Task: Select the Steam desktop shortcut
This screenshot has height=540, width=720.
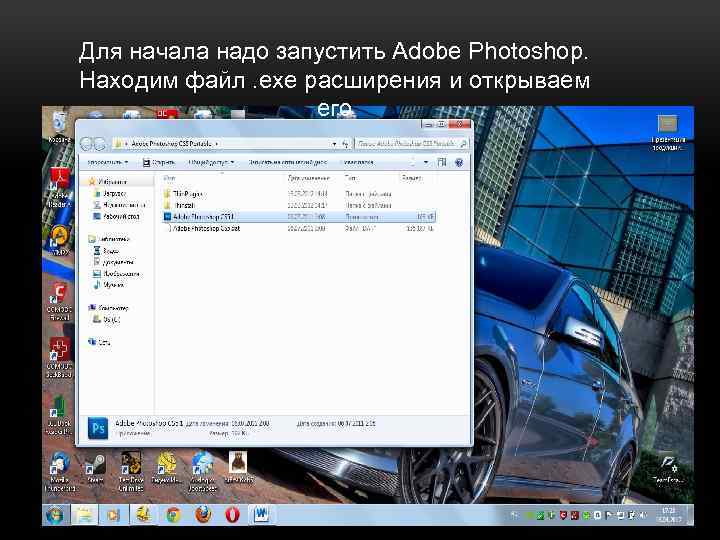Action: [x=95, y=467]
